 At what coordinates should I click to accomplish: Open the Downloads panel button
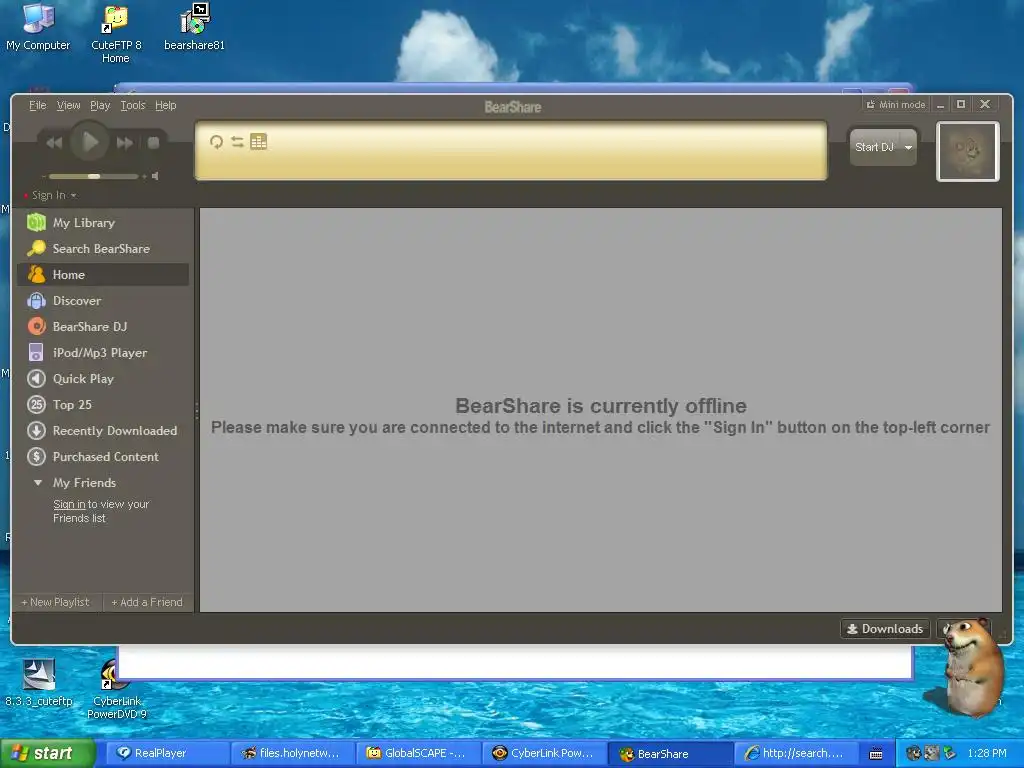(885, 629)
